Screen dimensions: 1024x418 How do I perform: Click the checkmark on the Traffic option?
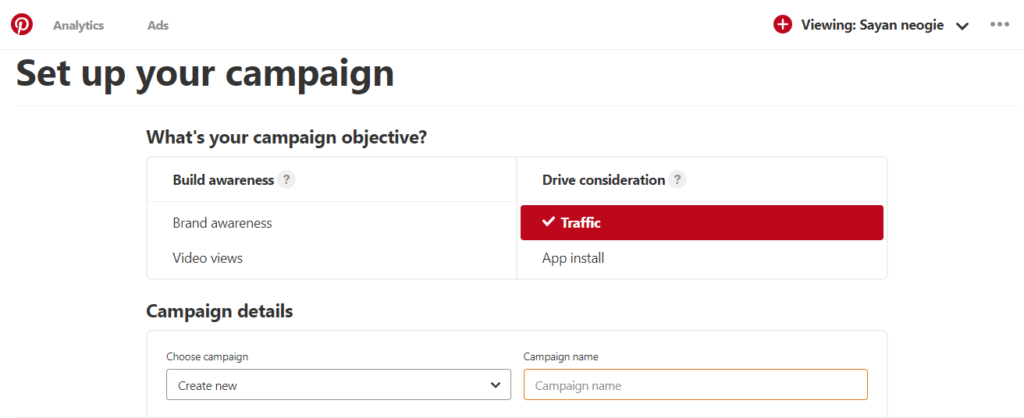tap(548, 222)
